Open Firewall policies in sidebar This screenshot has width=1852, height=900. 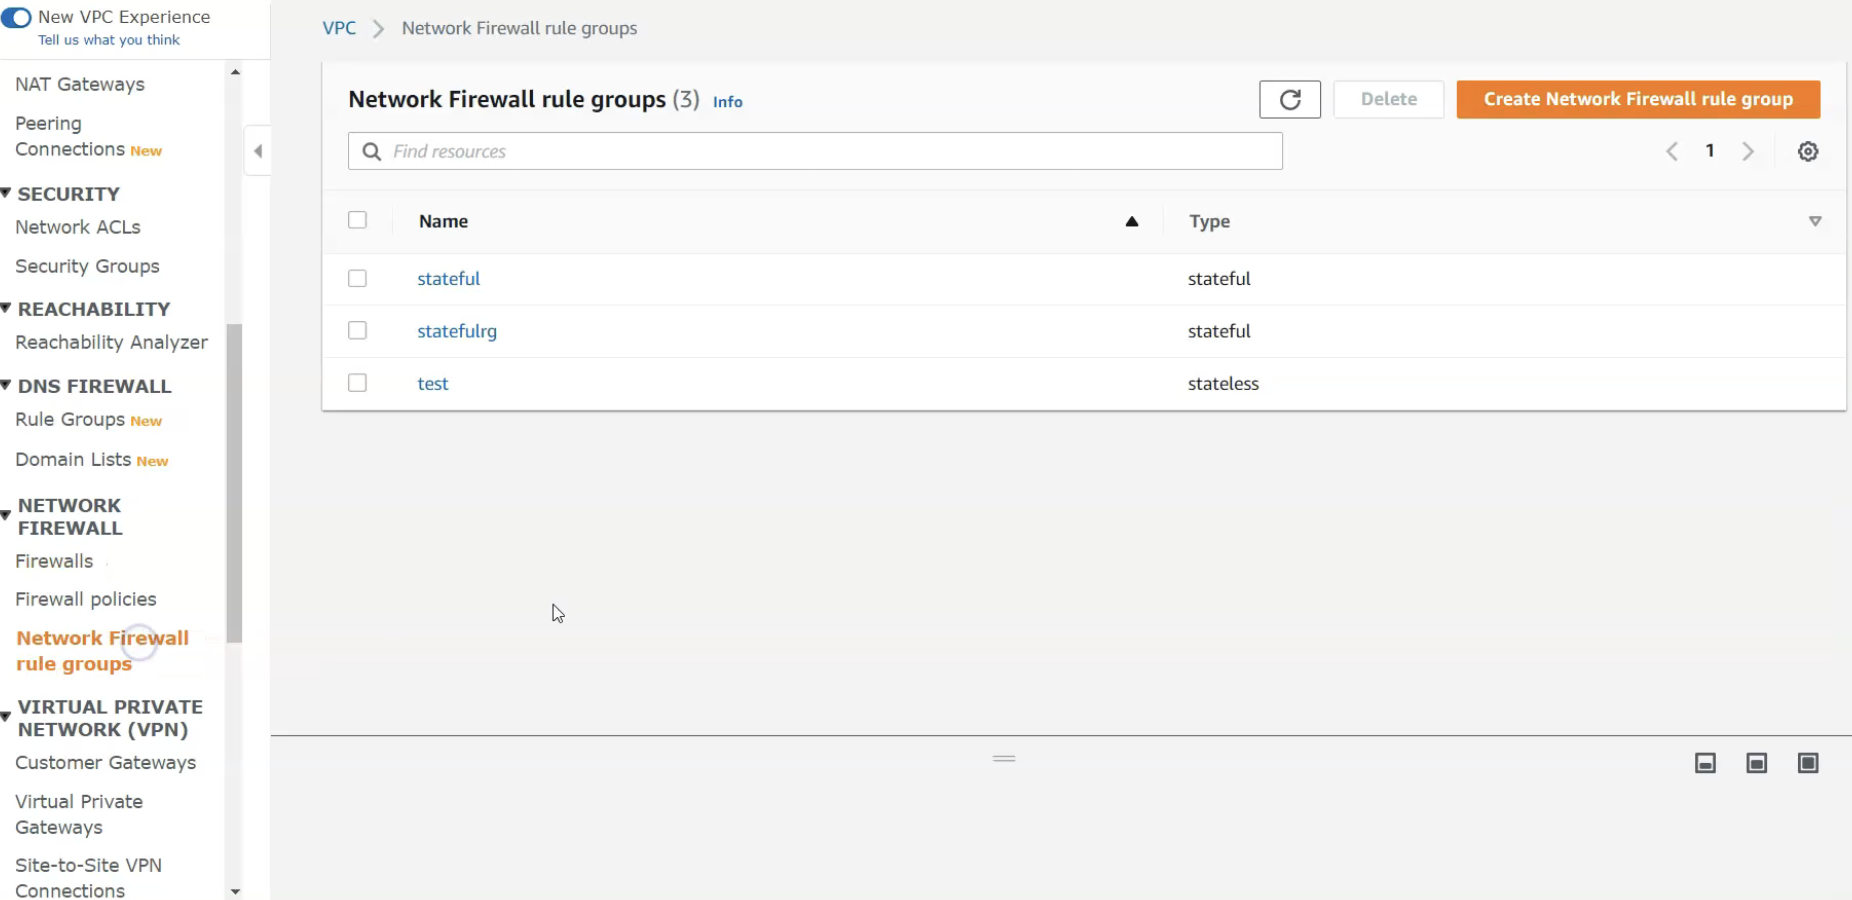click(x=86, y=599)
